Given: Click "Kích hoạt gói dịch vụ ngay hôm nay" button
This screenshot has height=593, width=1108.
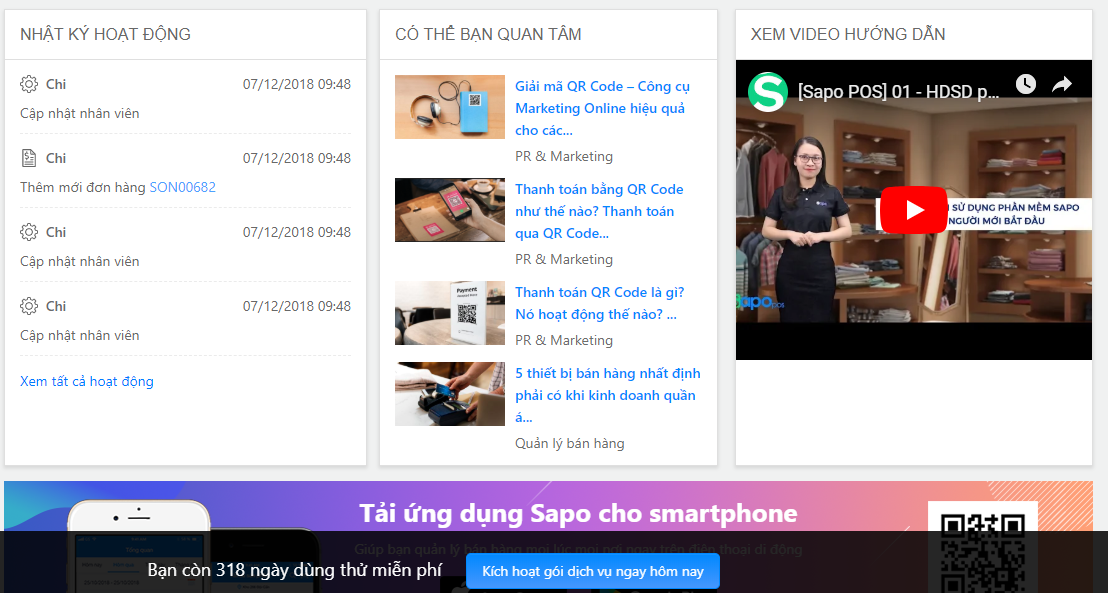Looking at the screenshot, I should pos(593,571).
